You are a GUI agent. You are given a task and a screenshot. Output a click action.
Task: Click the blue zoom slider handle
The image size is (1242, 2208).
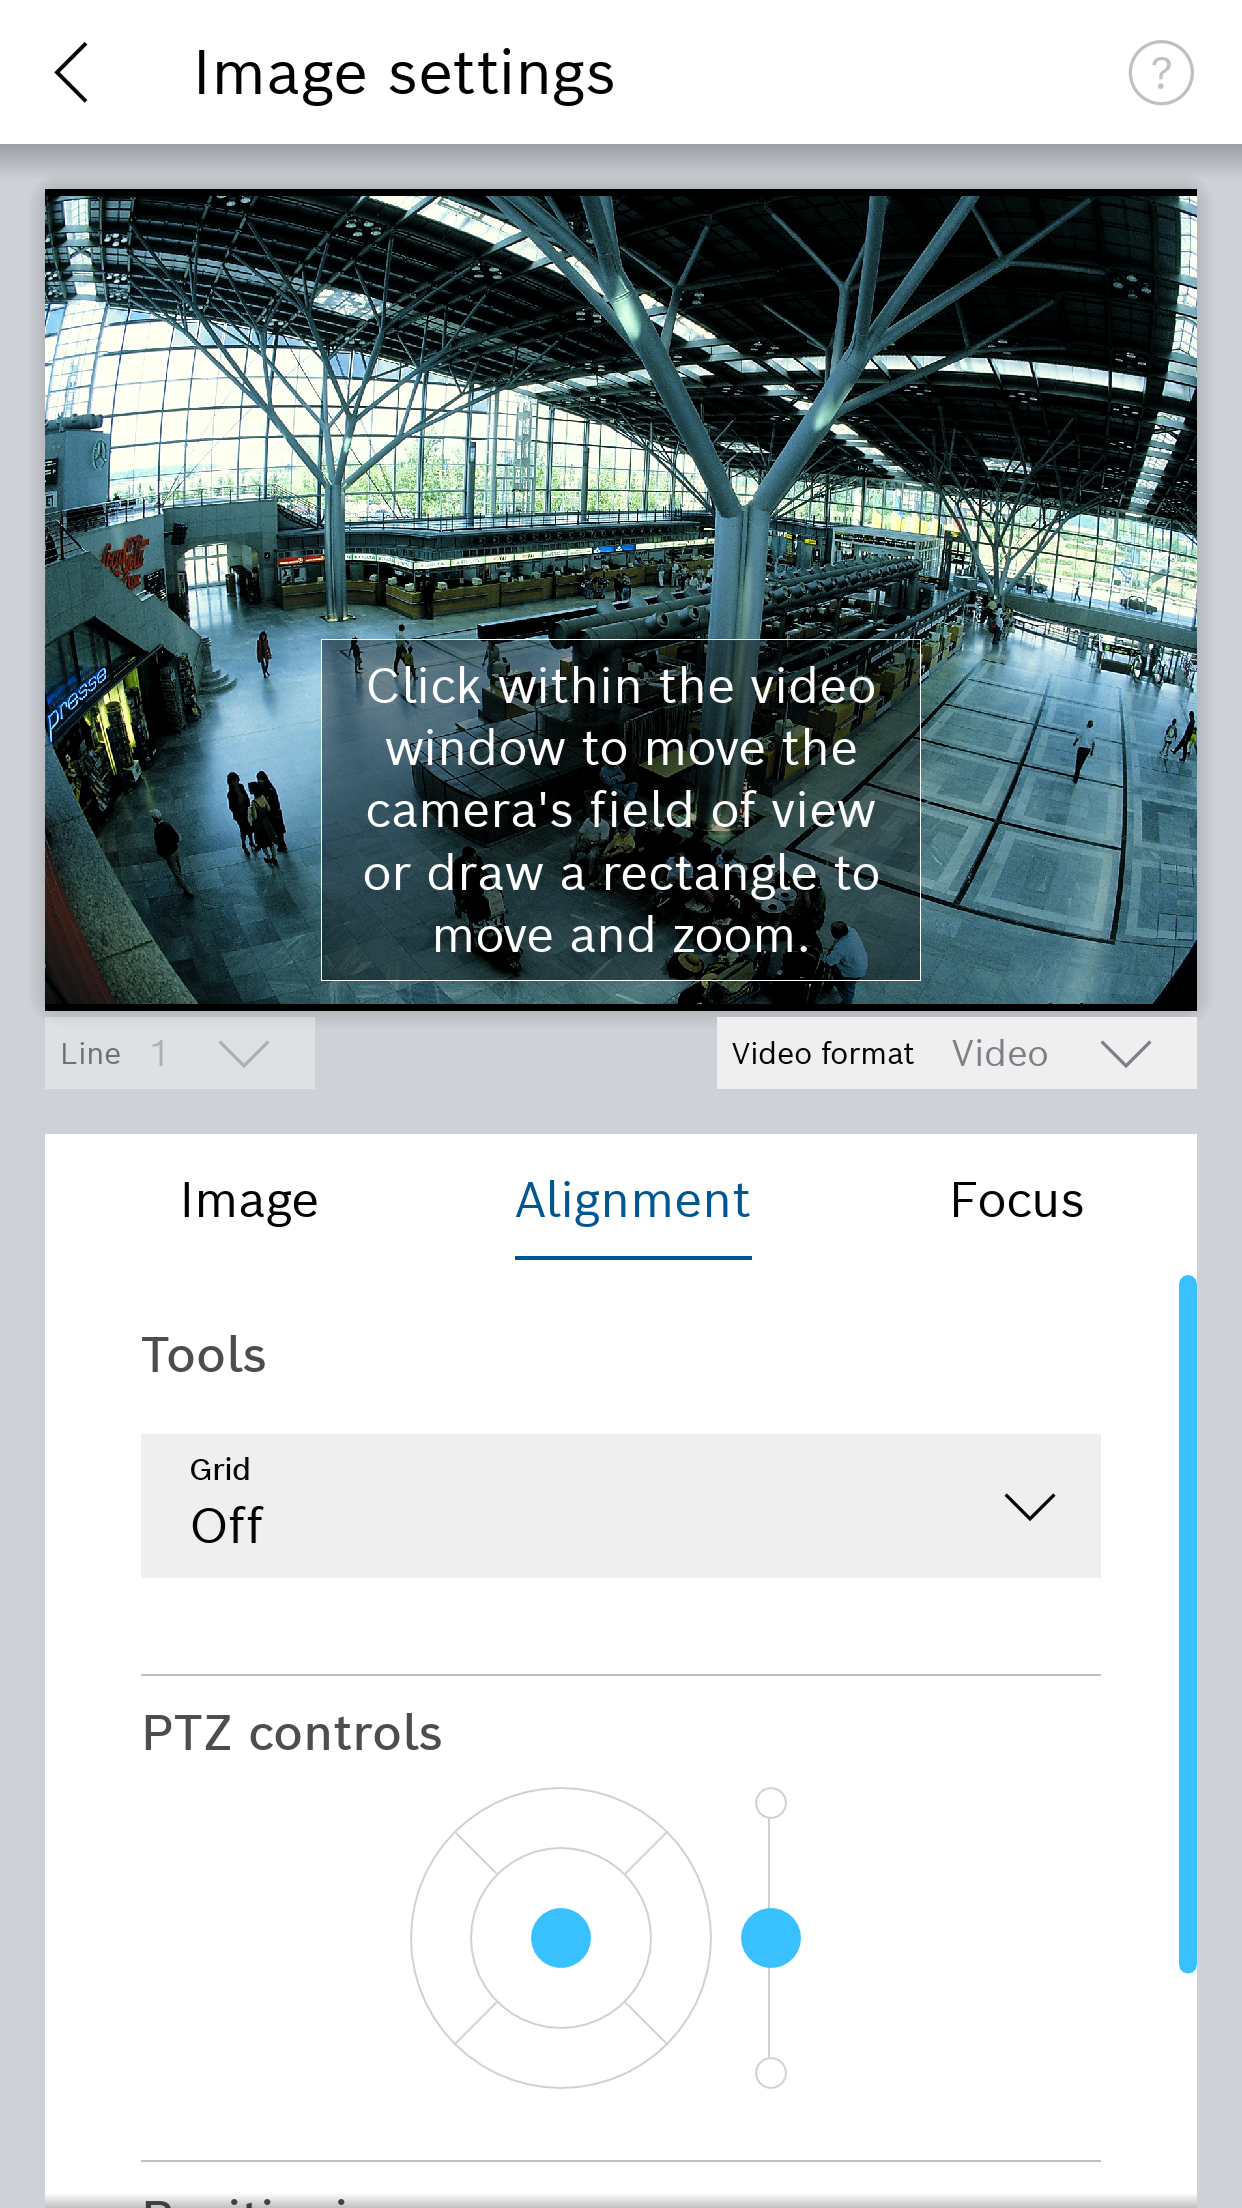(770, 1938)
